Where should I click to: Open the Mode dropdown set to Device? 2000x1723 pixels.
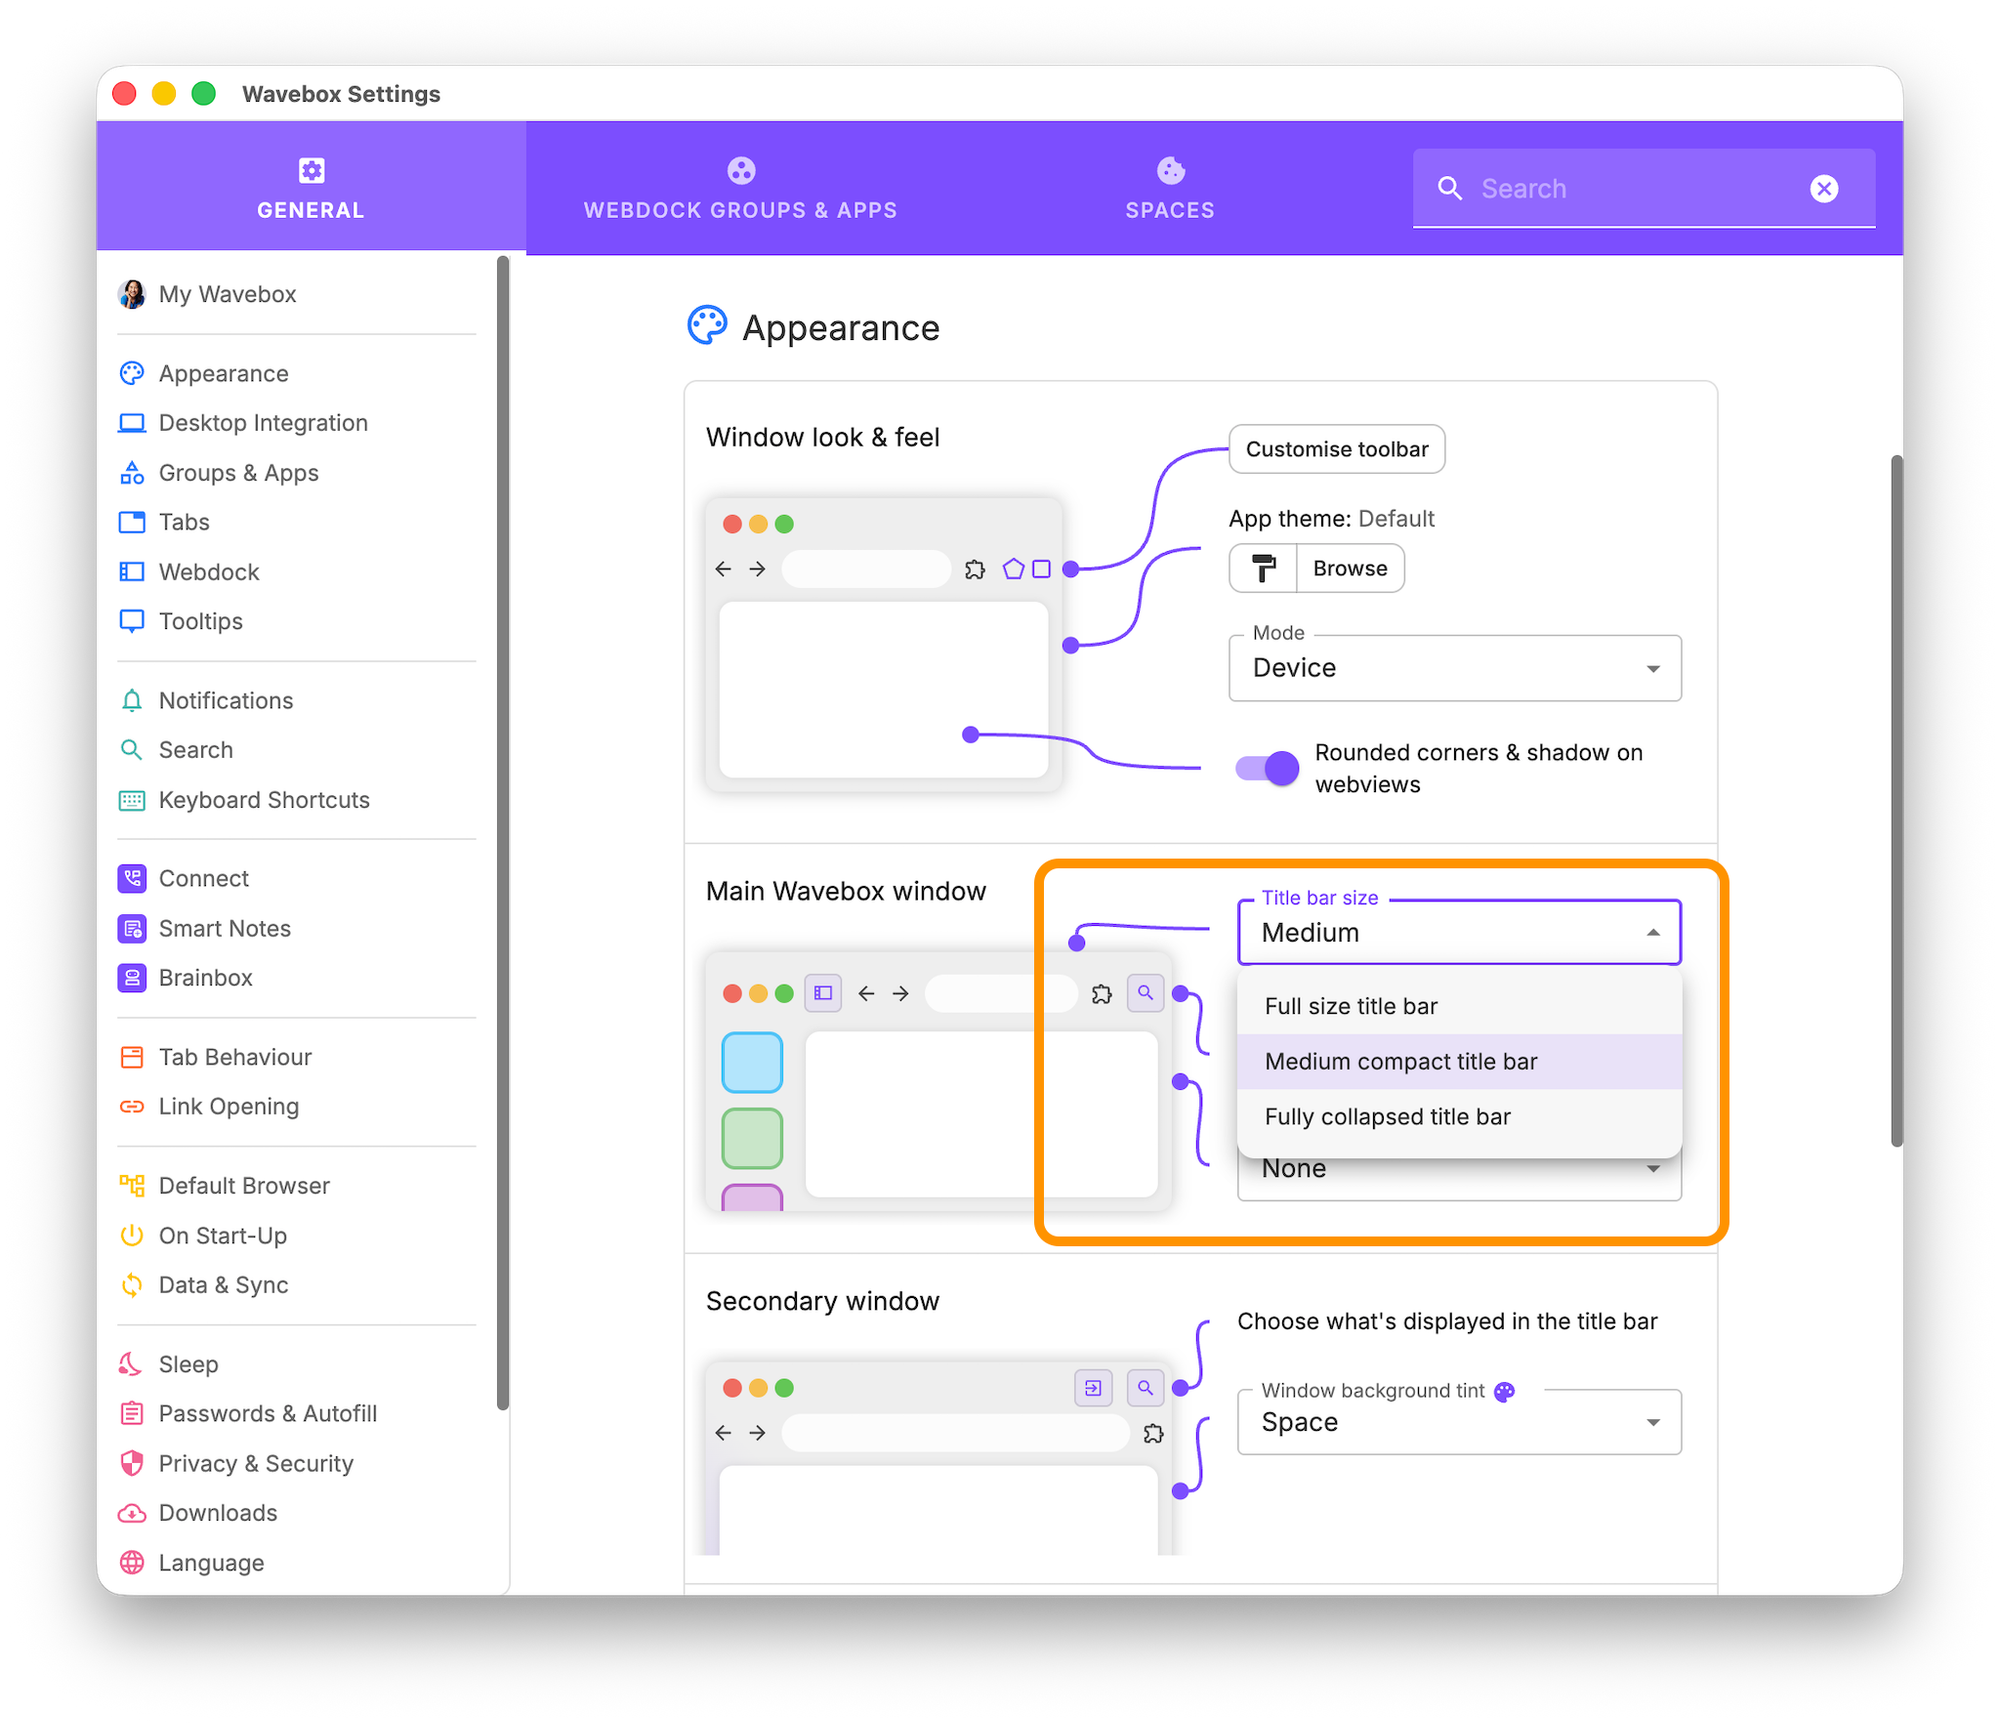(x=1454, y=668)
